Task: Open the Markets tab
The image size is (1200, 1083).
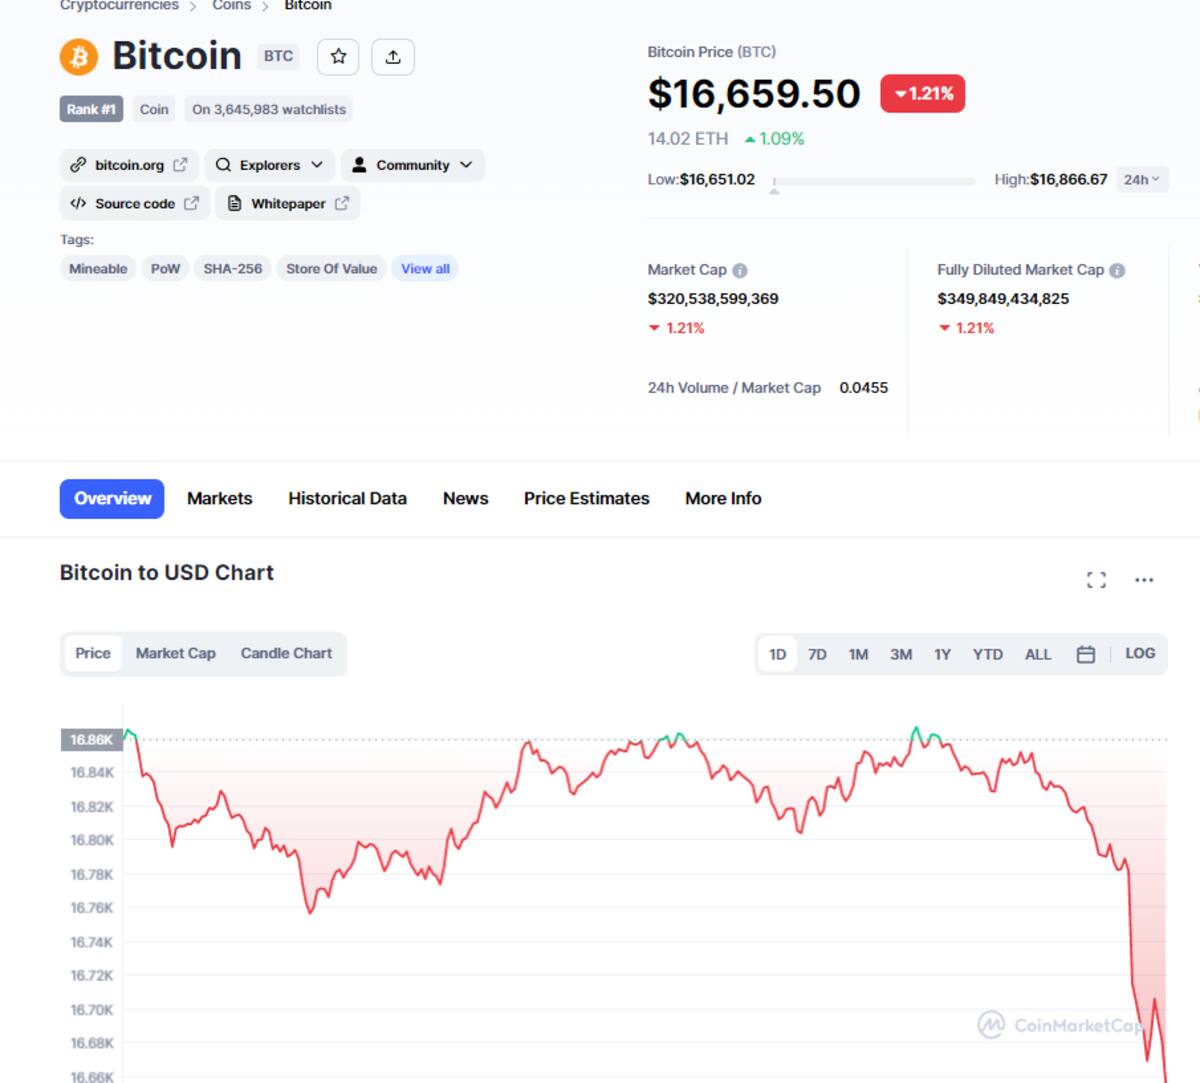Action: click(219, 498)
